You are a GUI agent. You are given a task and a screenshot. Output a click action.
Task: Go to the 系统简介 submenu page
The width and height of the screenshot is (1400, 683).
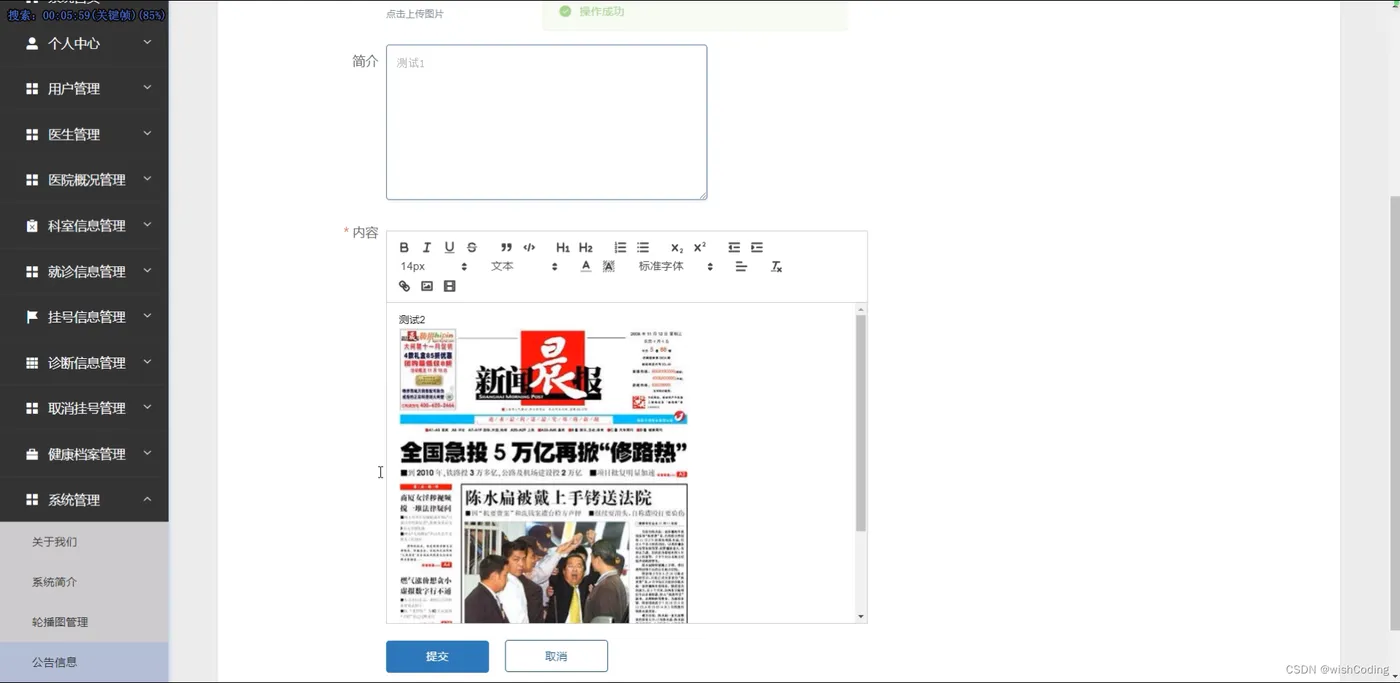[x=84, y=582]
